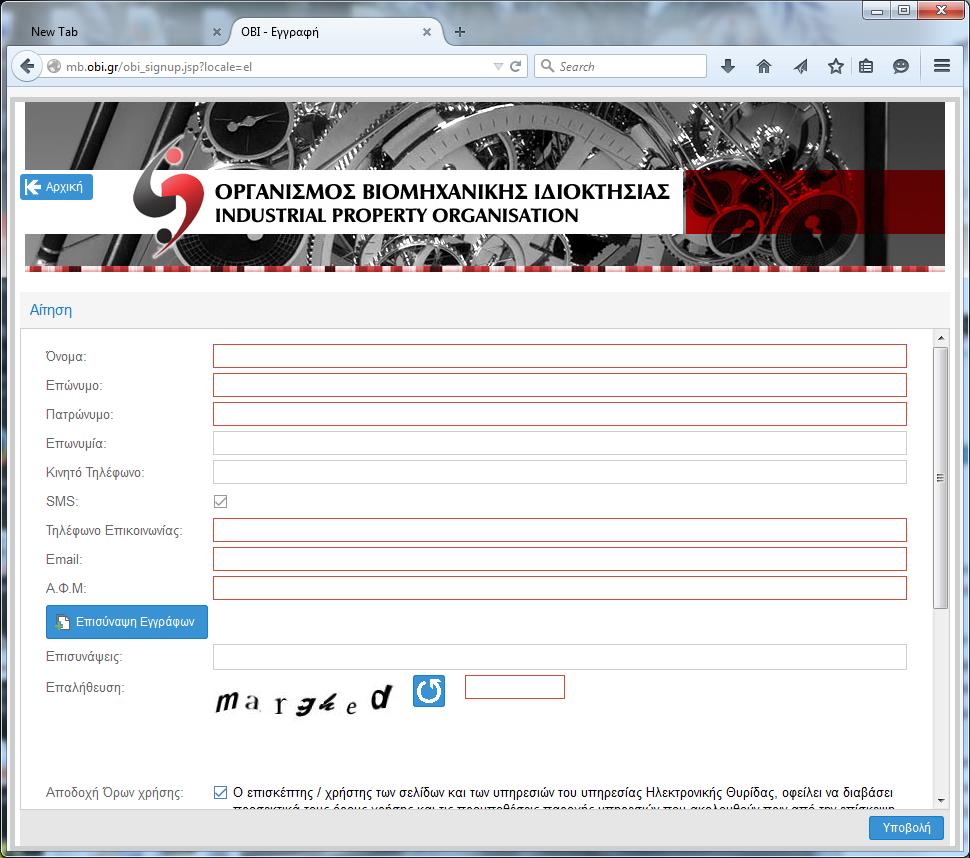970x858 pixels.
Task: Click the Αρχική home button
Action: point(56,187)
